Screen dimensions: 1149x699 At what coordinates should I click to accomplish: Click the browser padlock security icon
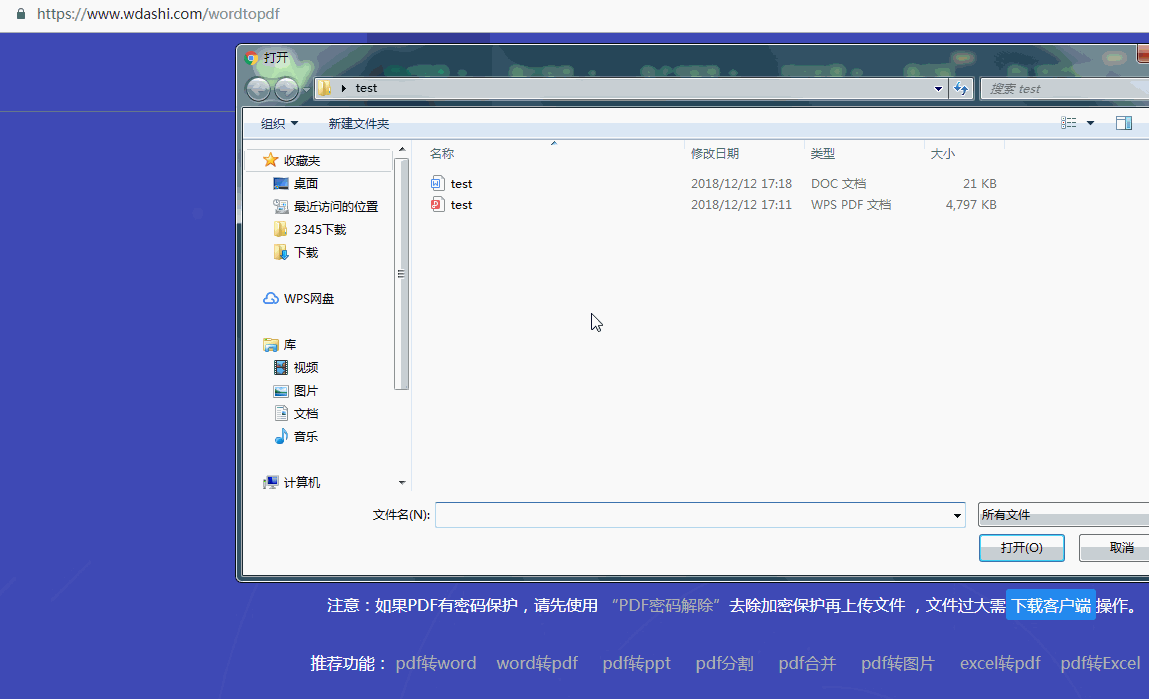coord(21,14)
